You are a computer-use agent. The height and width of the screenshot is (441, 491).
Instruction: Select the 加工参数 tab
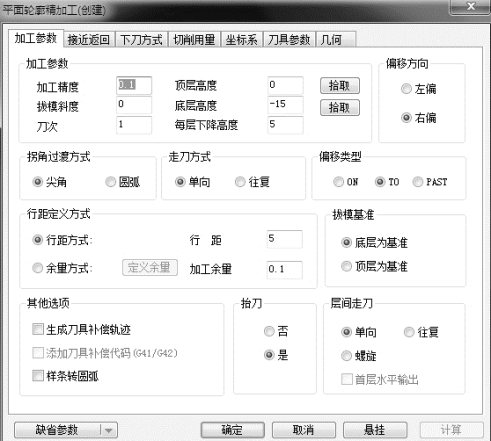pyautogui.click(x=35, y=38)
